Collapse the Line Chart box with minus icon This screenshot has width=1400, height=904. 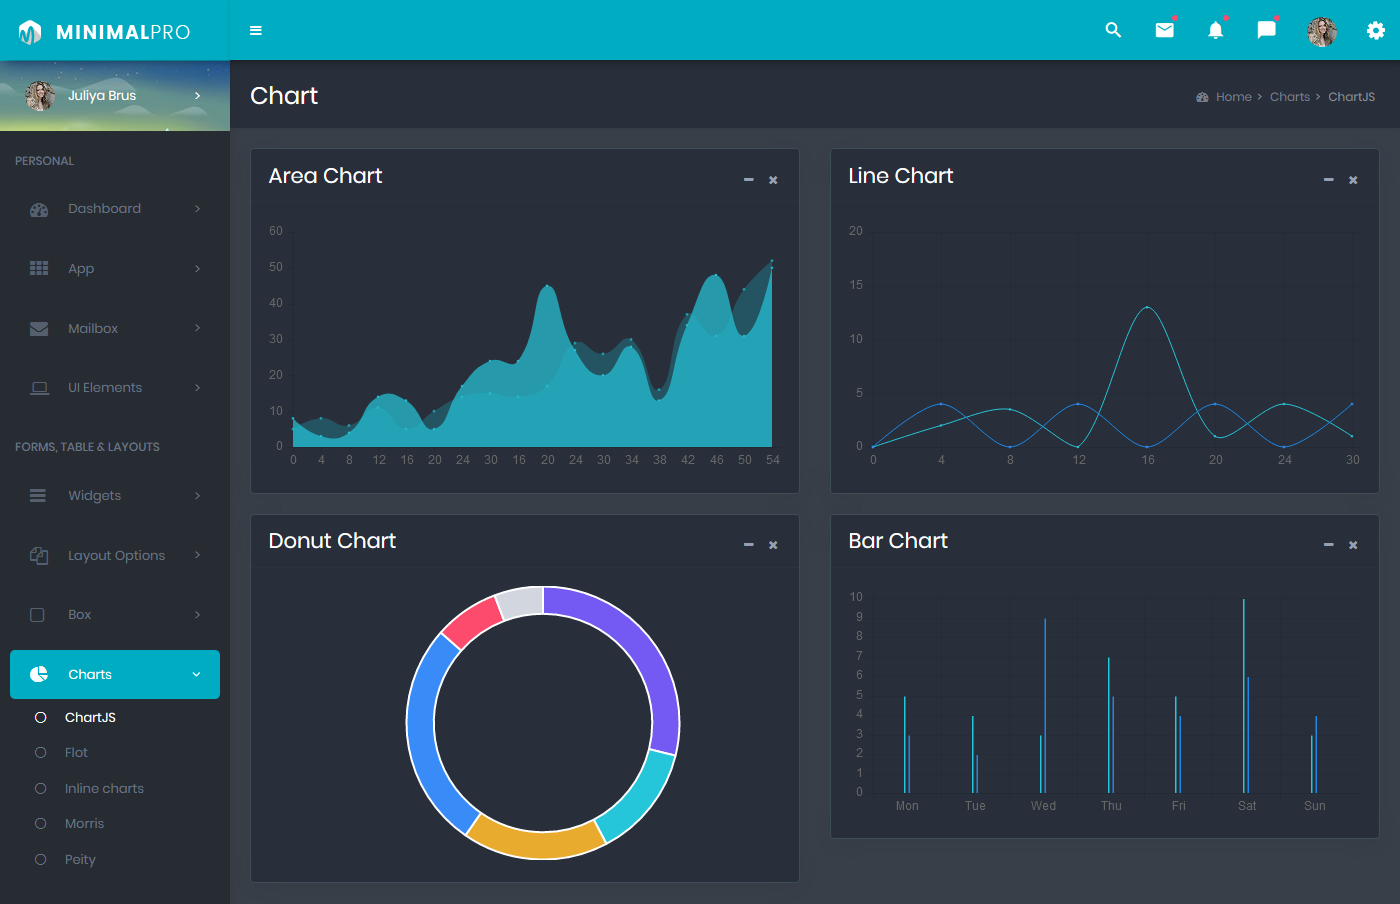1328,180
